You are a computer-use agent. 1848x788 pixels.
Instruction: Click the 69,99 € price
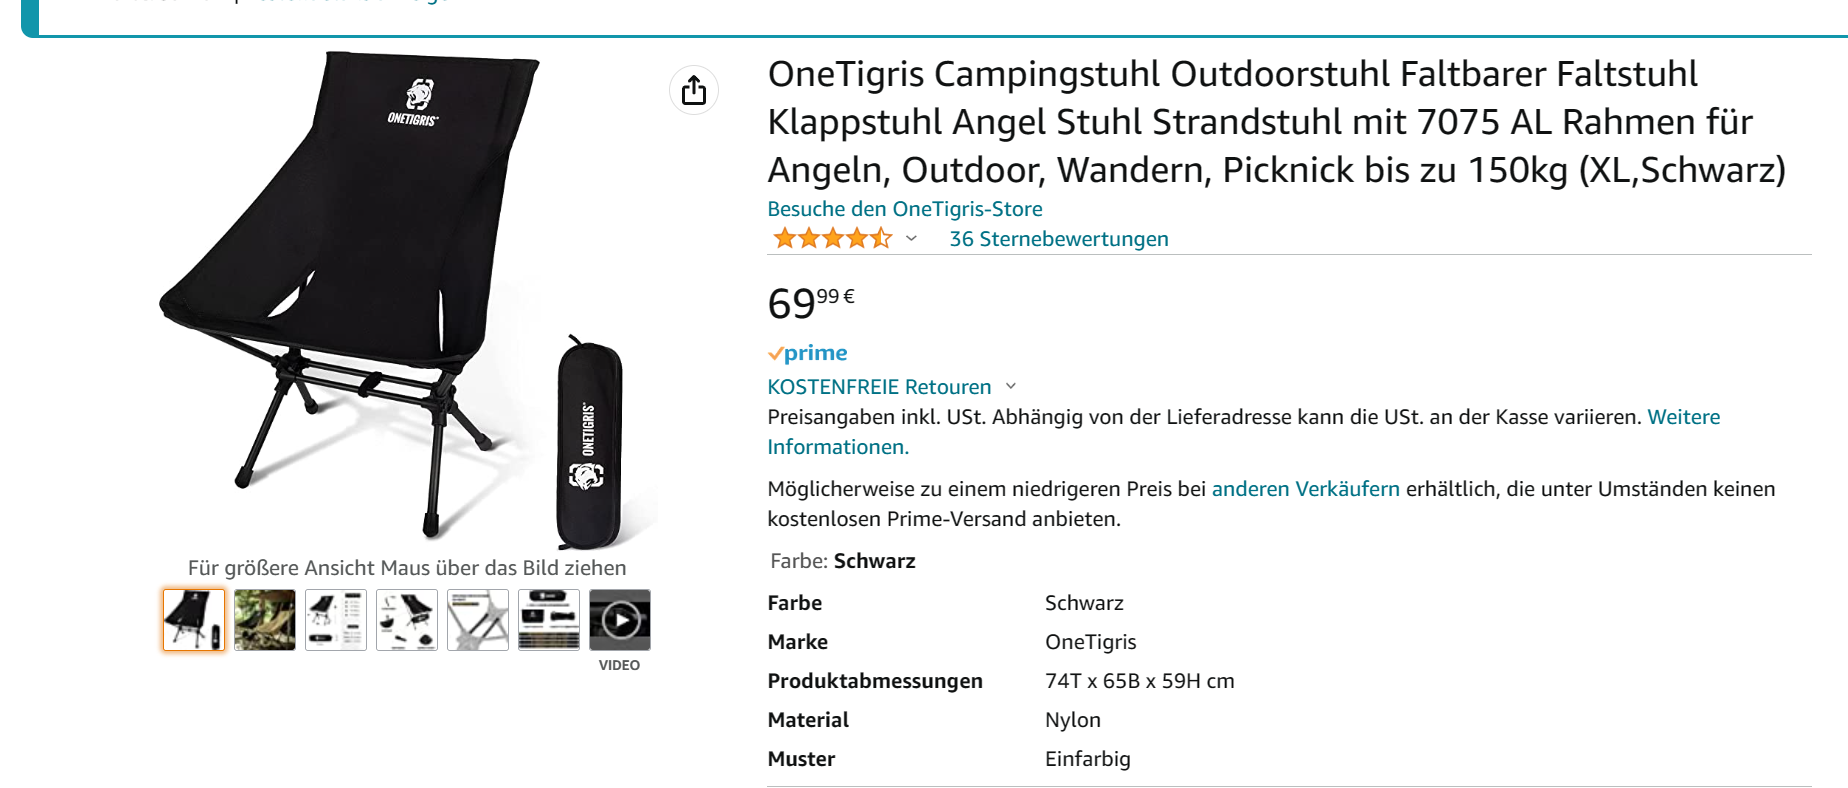click(x=810, y=302)
